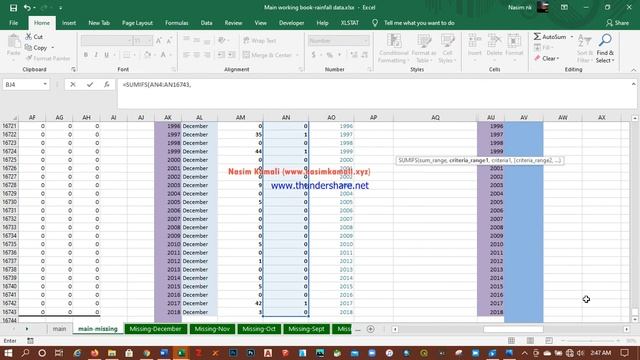Click AutoSum sigma button

(x=550, y=37)
